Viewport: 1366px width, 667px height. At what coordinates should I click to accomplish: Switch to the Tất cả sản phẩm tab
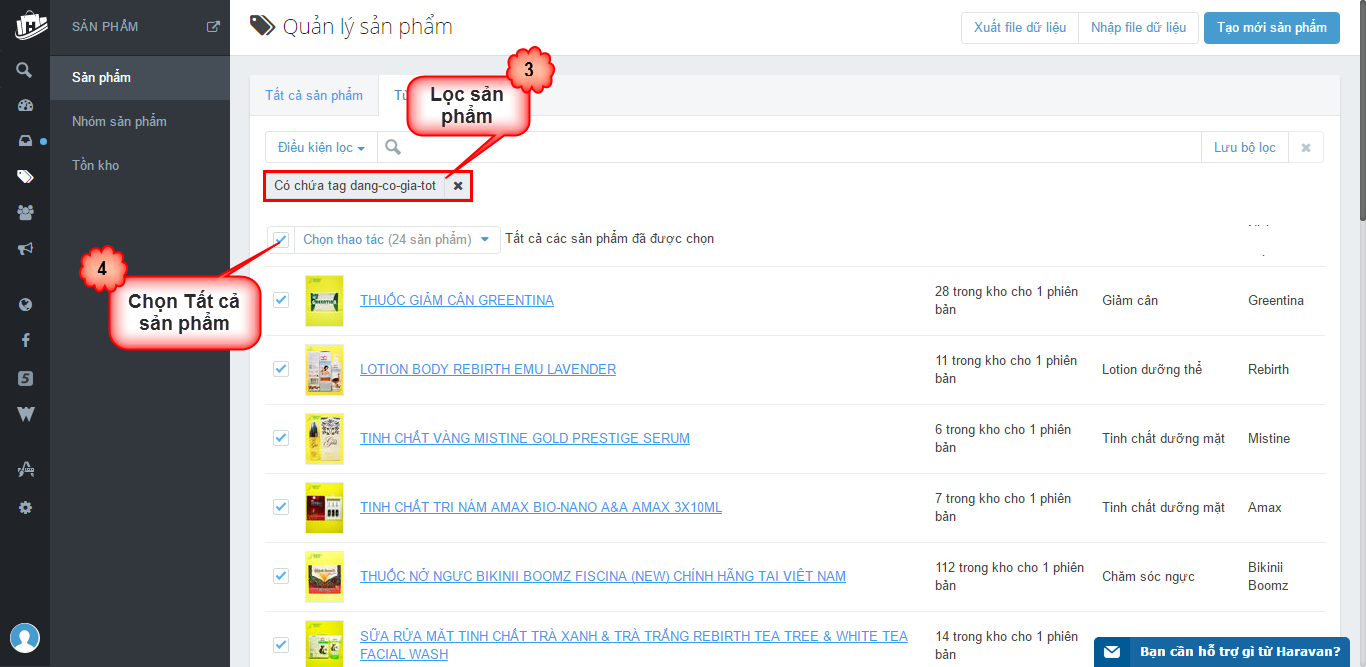coord(314,95)
